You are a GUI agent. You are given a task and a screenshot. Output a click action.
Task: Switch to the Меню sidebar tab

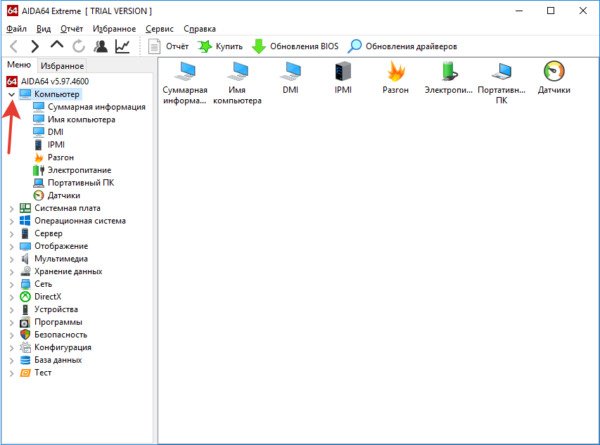[x=19, y=65]
